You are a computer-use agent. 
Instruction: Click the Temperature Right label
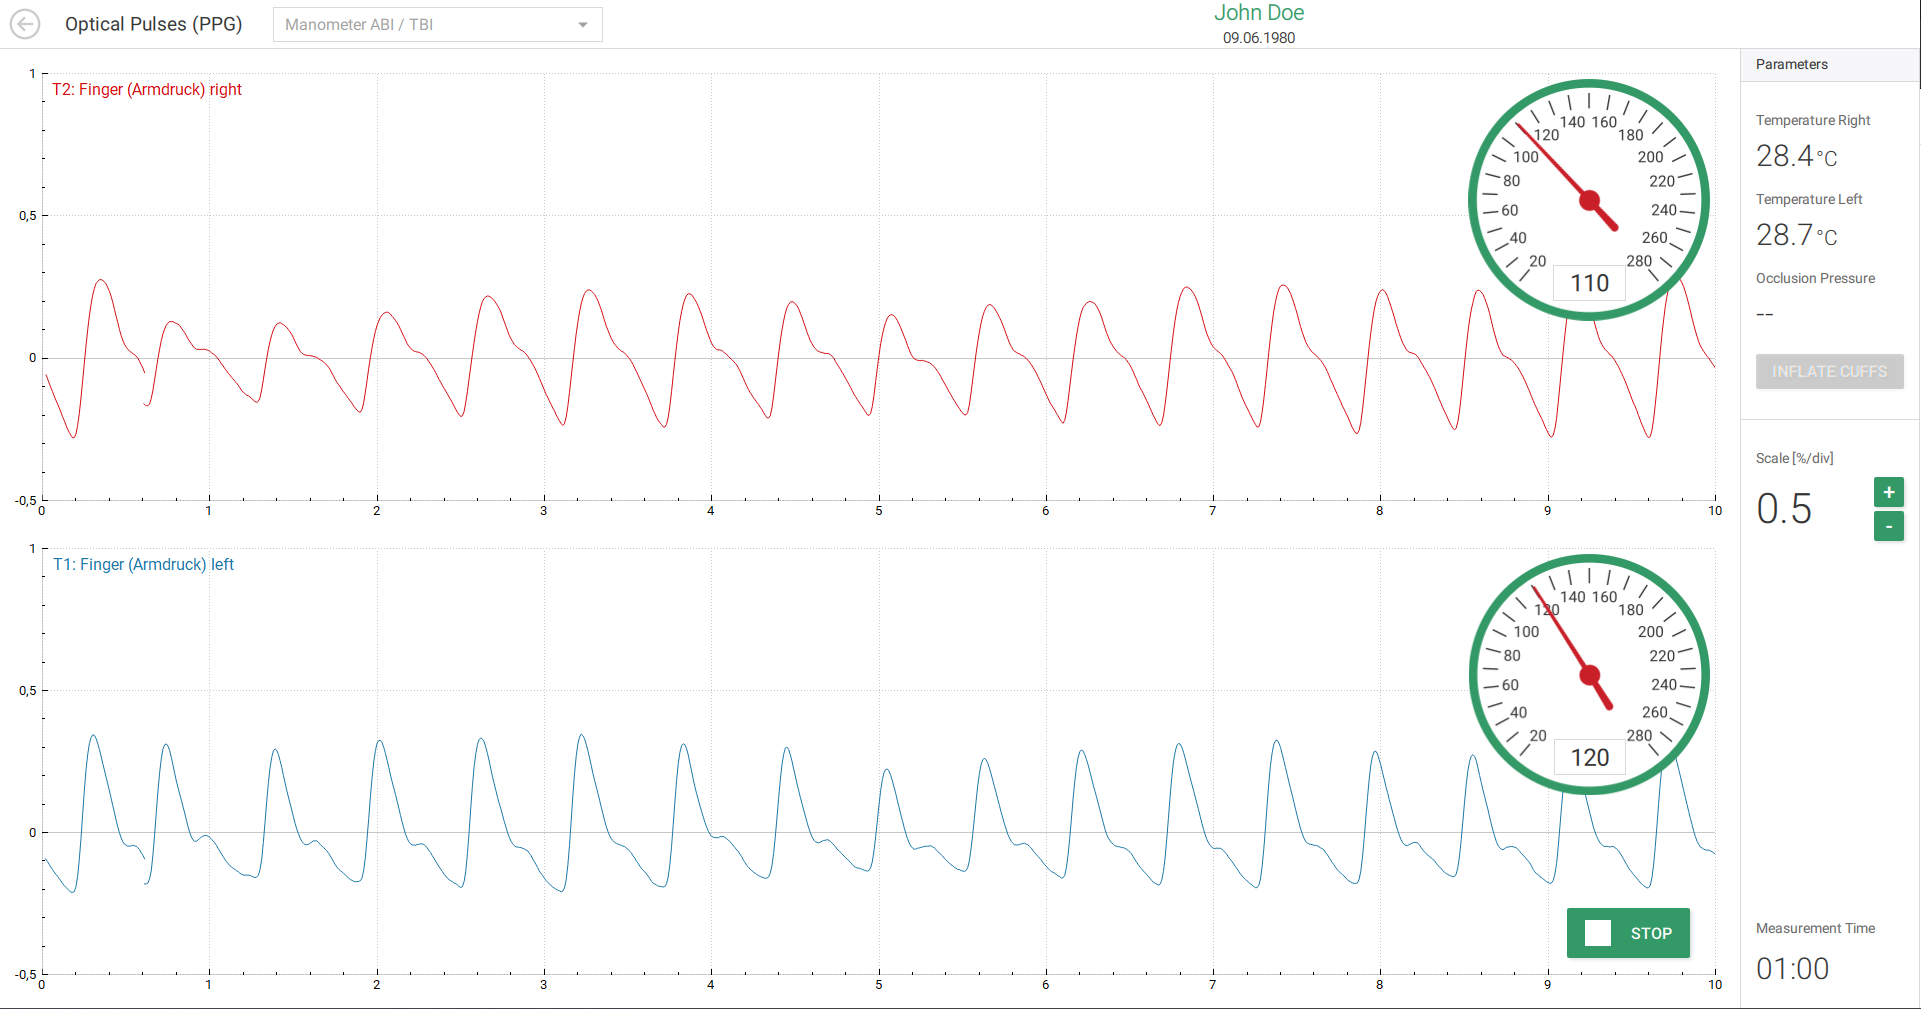coord(1813,120)
